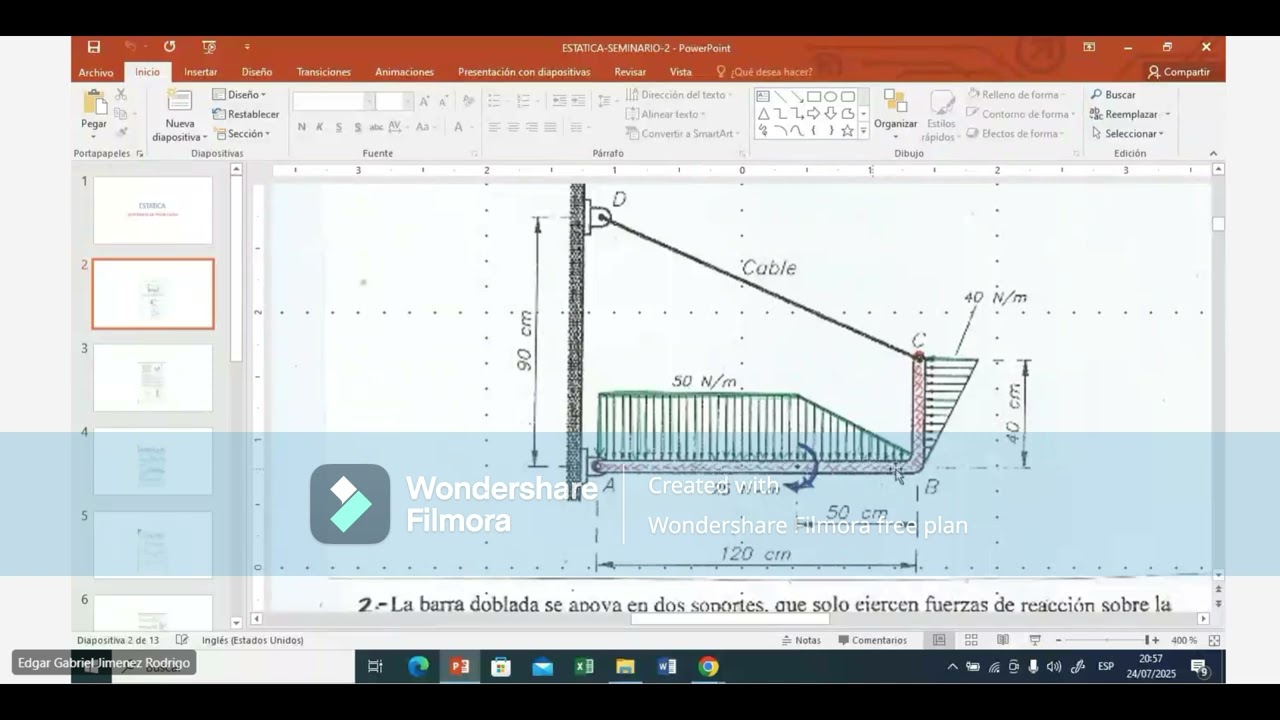This screenshot has height=720, width=1280.
Task: Open Microsoft Edge from taskbar
Action: (418, 667)
